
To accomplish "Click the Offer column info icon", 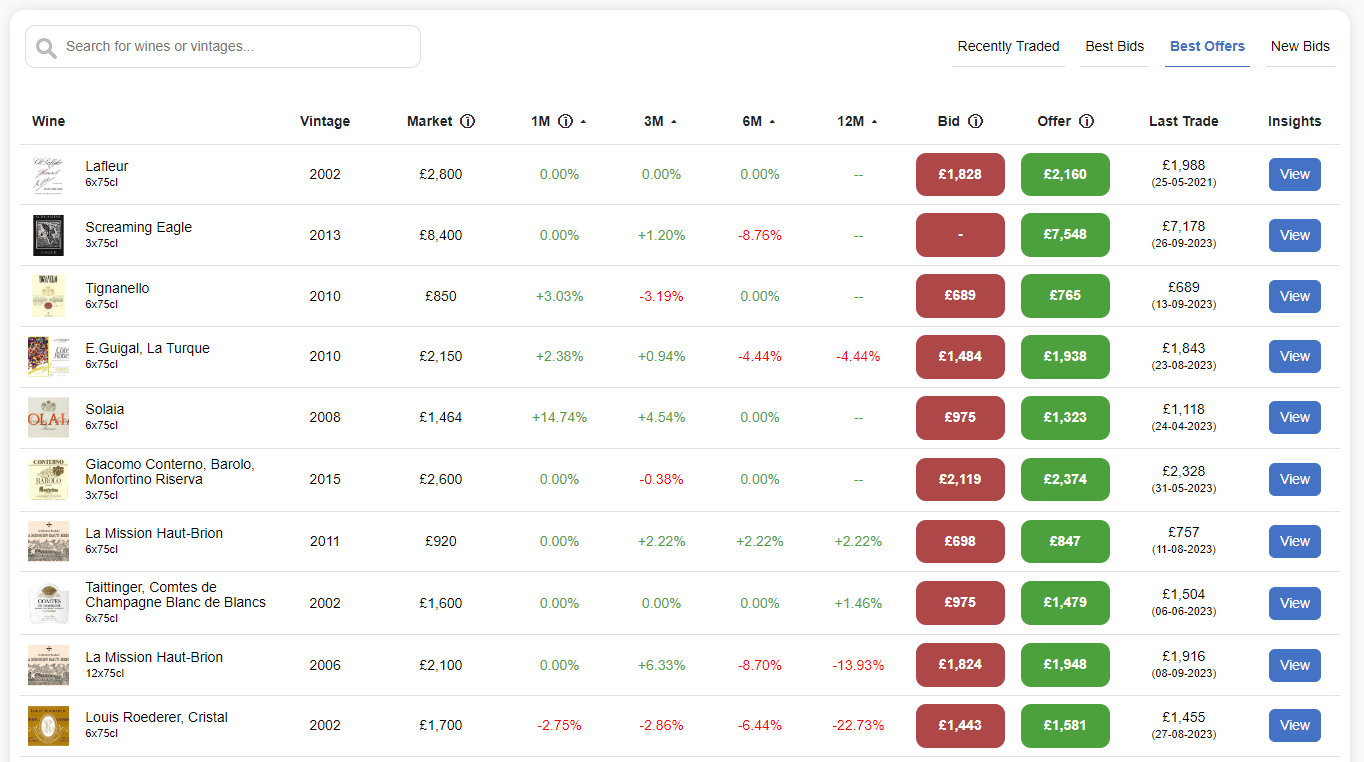I will 1086,121.
